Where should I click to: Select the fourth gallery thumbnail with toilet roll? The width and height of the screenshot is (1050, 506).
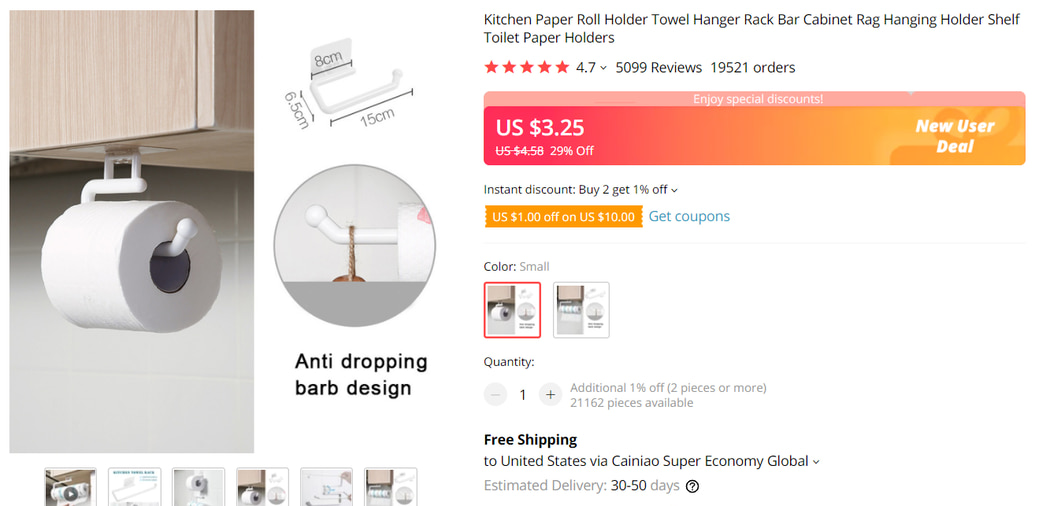[262, 488]
